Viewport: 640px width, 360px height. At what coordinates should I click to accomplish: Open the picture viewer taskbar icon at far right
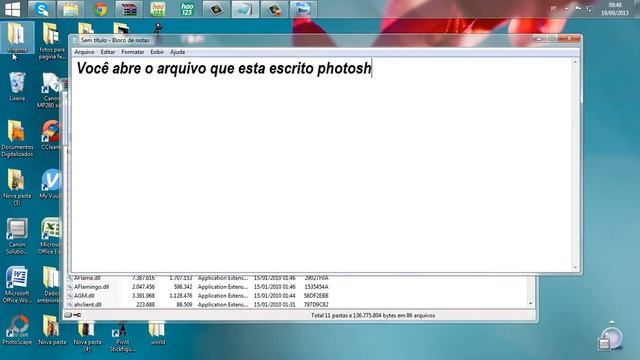point(303,9)
